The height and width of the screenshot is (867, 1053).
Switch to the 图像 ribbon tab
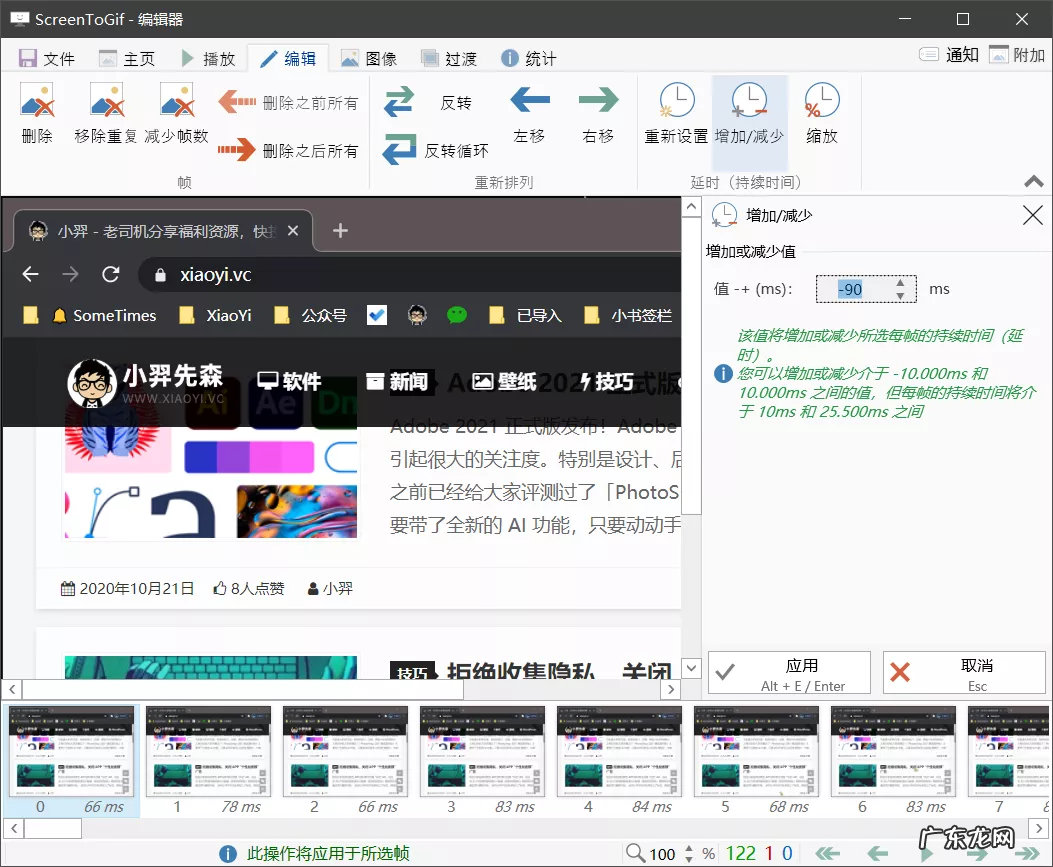370,57
